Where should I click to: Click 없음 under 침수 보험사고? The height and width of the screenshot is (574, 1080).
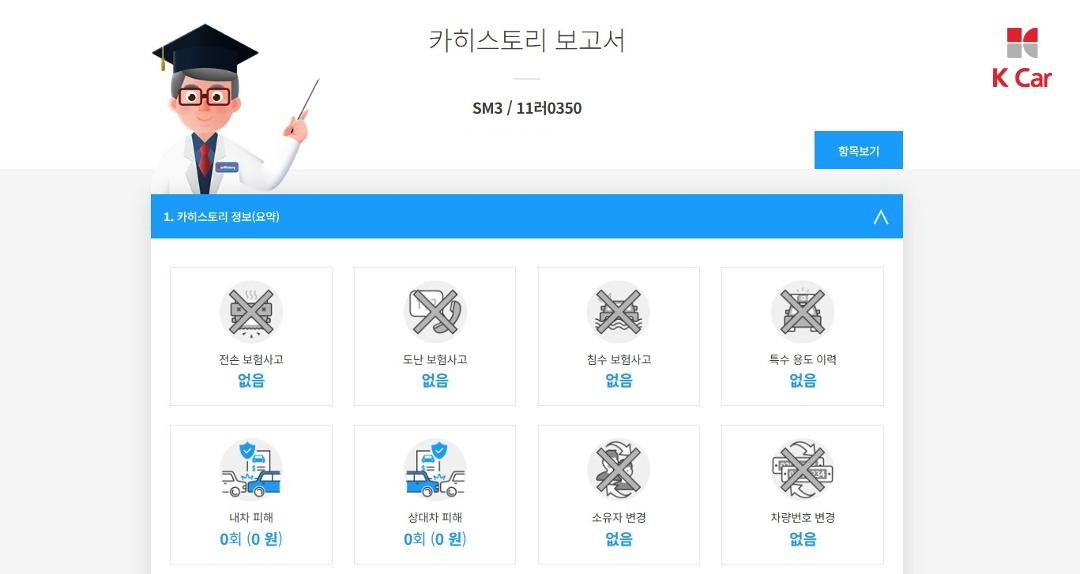point(619,380)
